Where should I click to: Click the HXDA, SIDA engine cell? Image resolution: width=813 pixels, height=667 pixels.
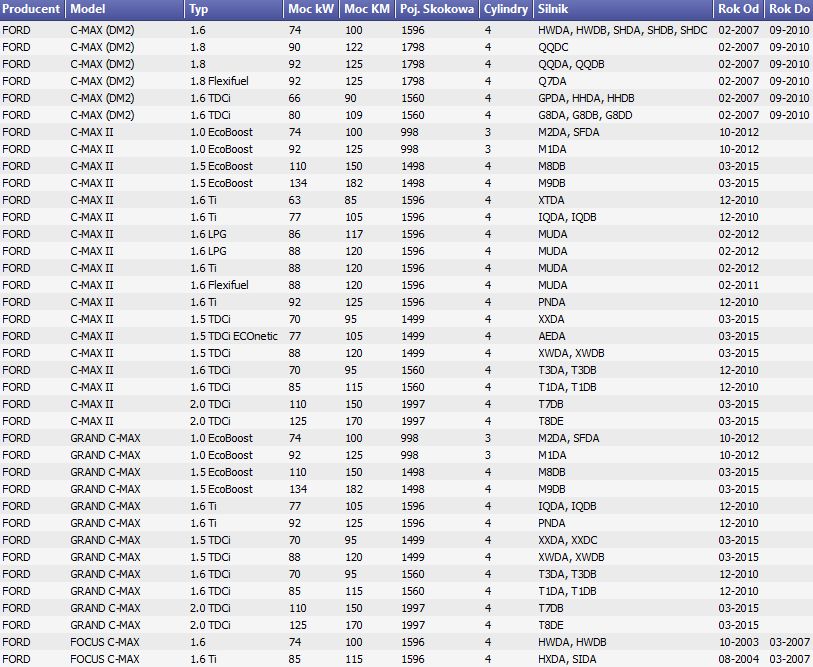(567, 660)
